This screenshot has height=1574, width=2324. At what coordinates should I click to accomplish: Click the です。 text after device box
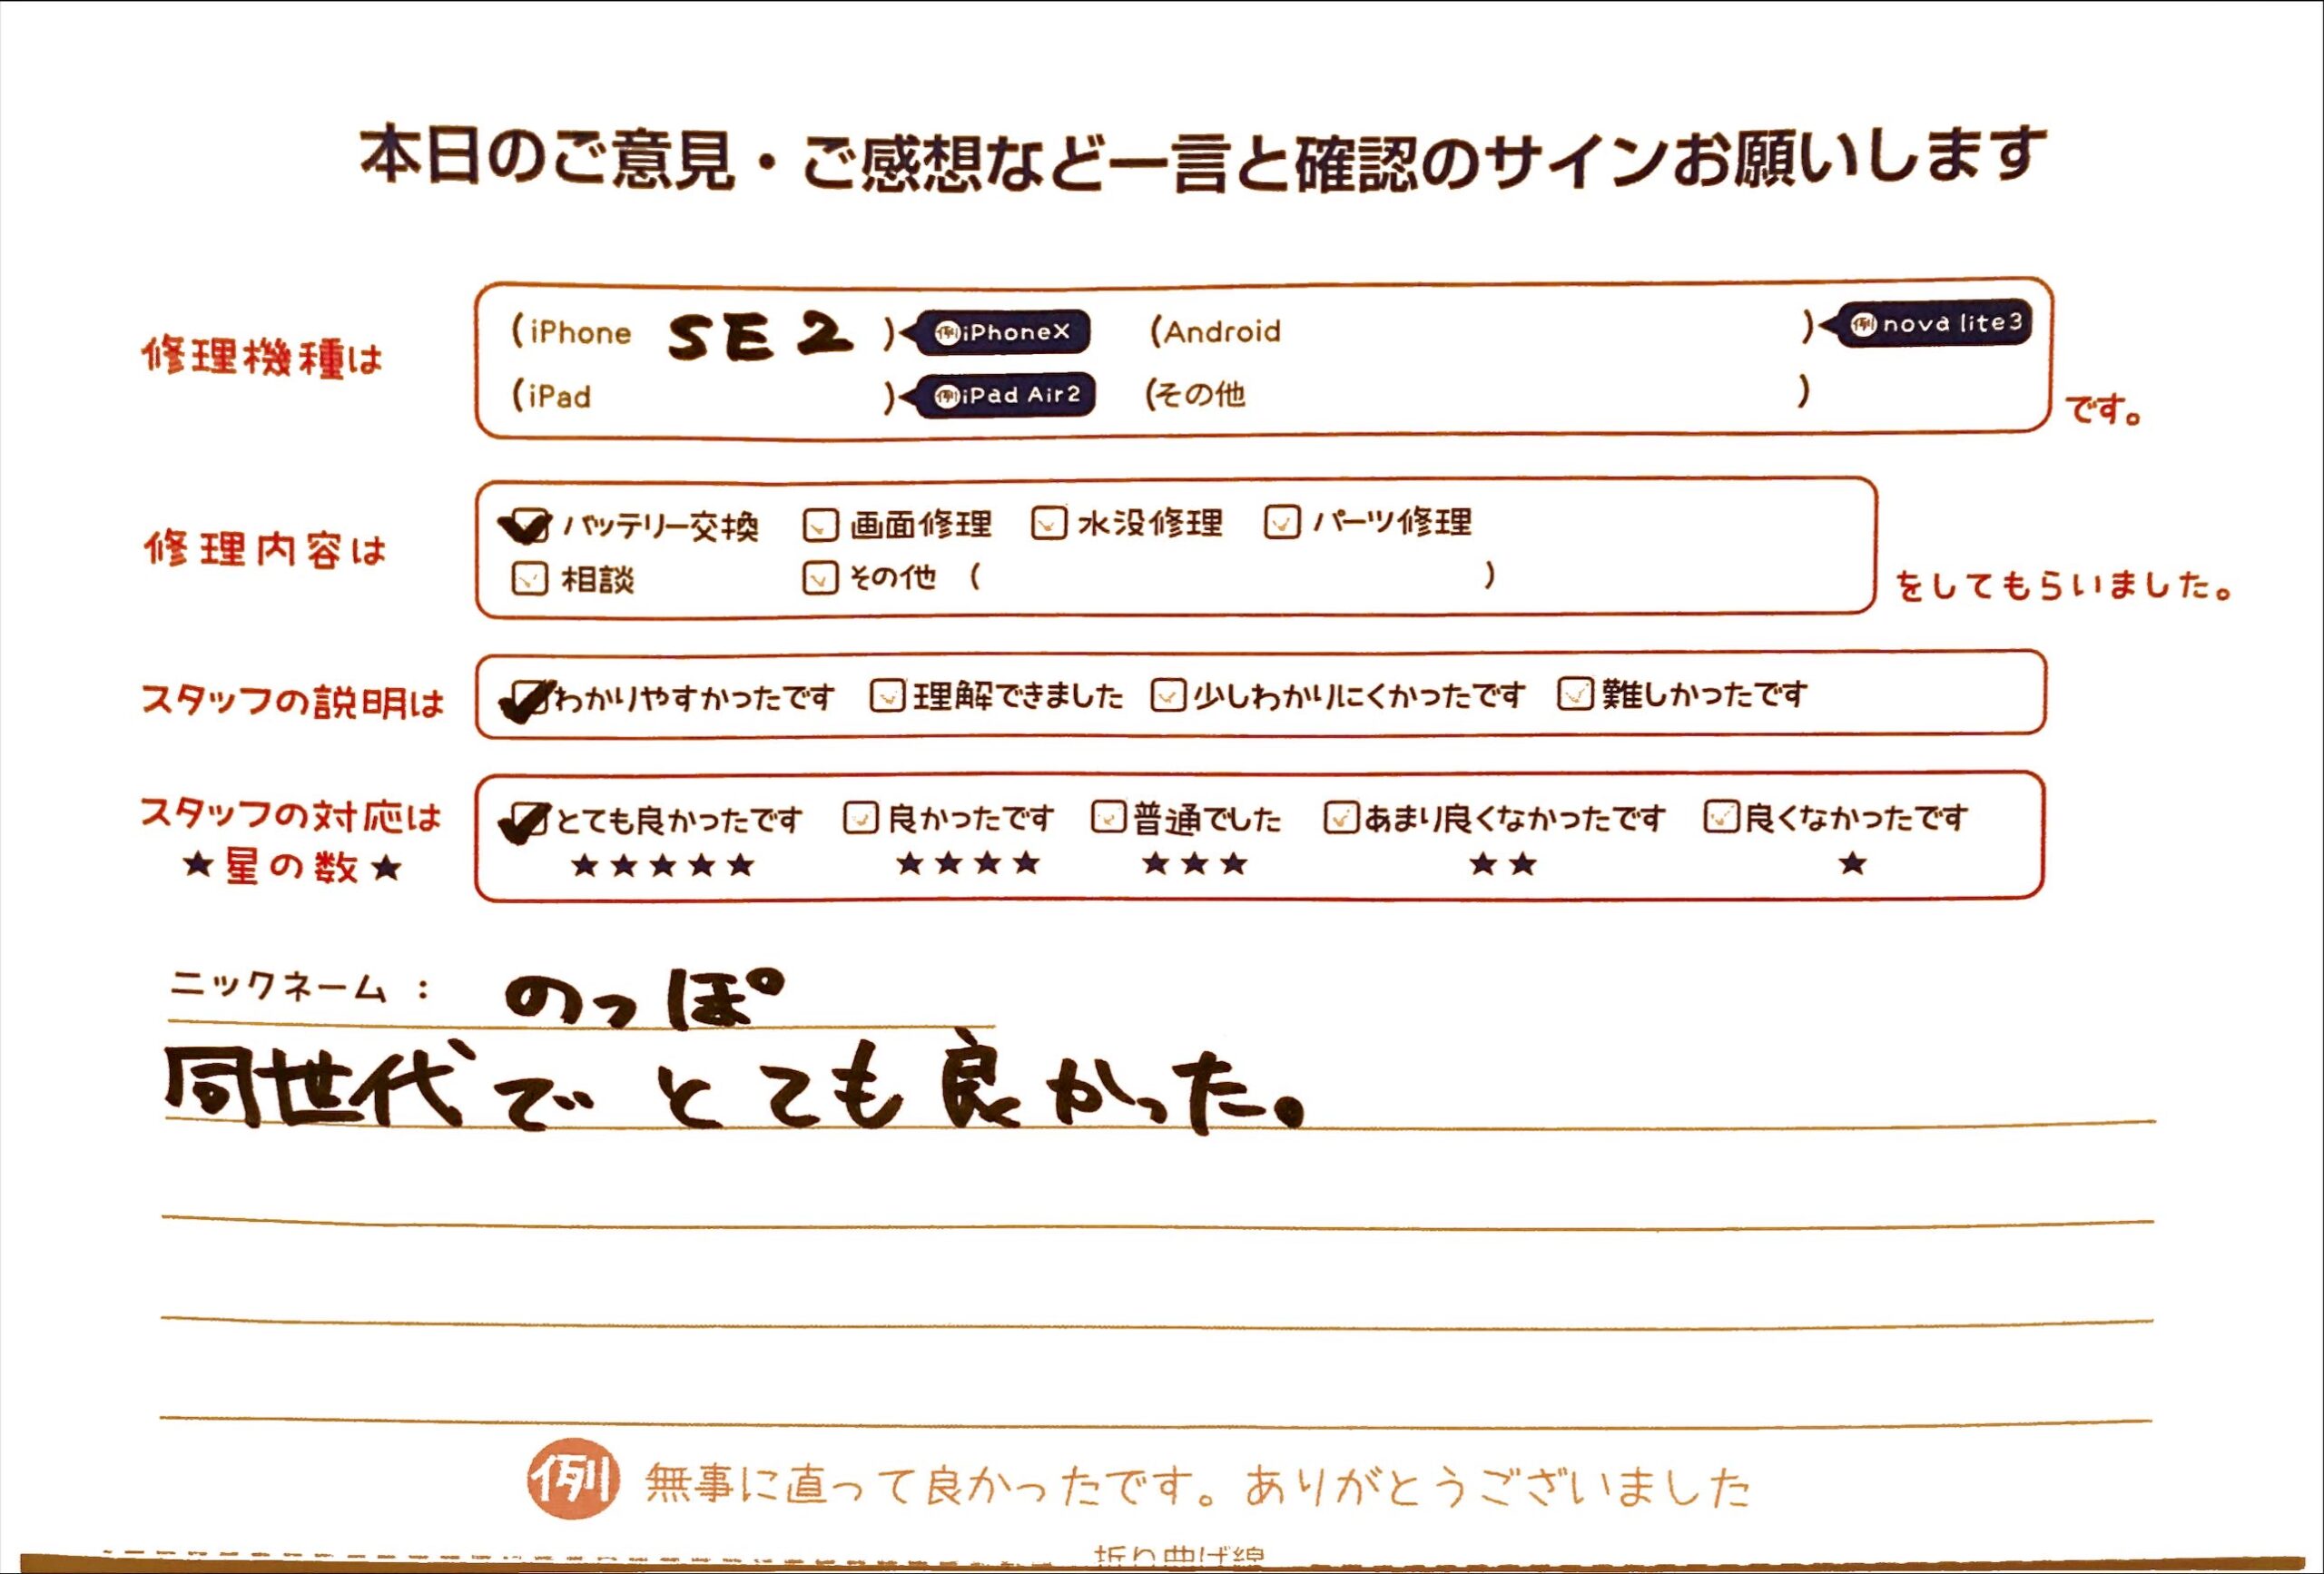2104,410
